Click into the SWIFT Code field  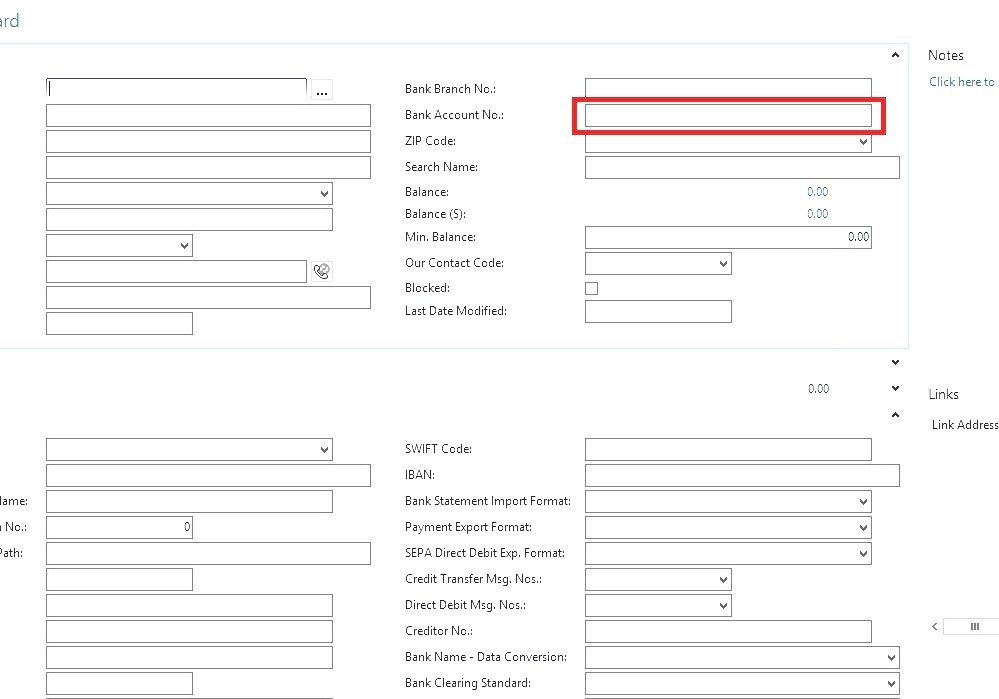(x=728, y=449)
